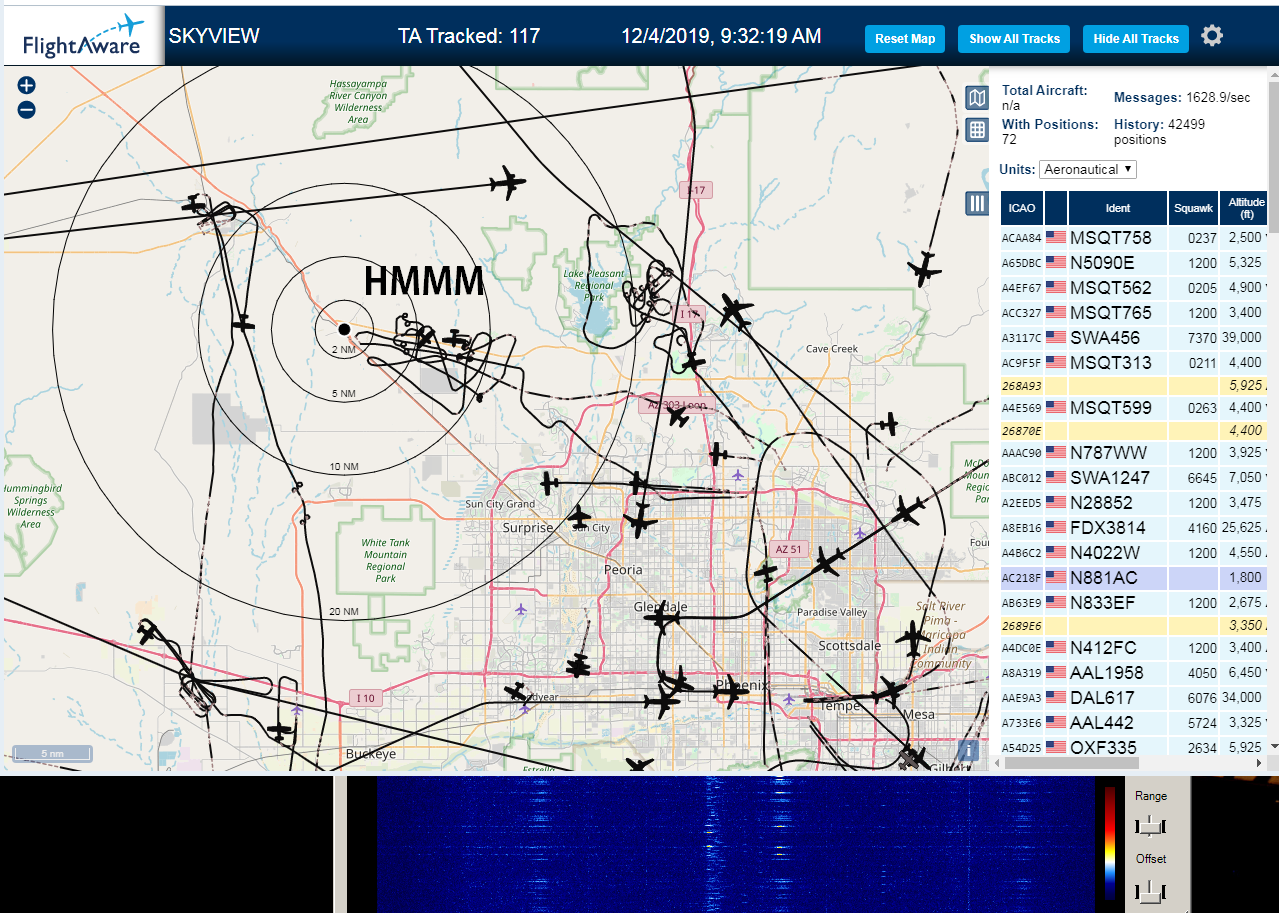This screenshot has height=913, width=1279.
Task: Collapse the sidebar with the pause-like icon
Action: (977, 204)
